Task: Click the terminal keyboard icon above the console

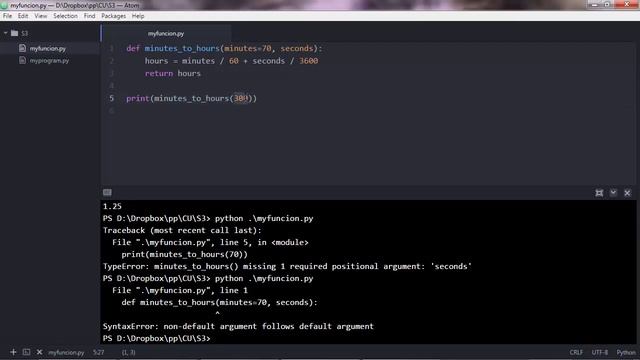Action: tap(107, 192)
